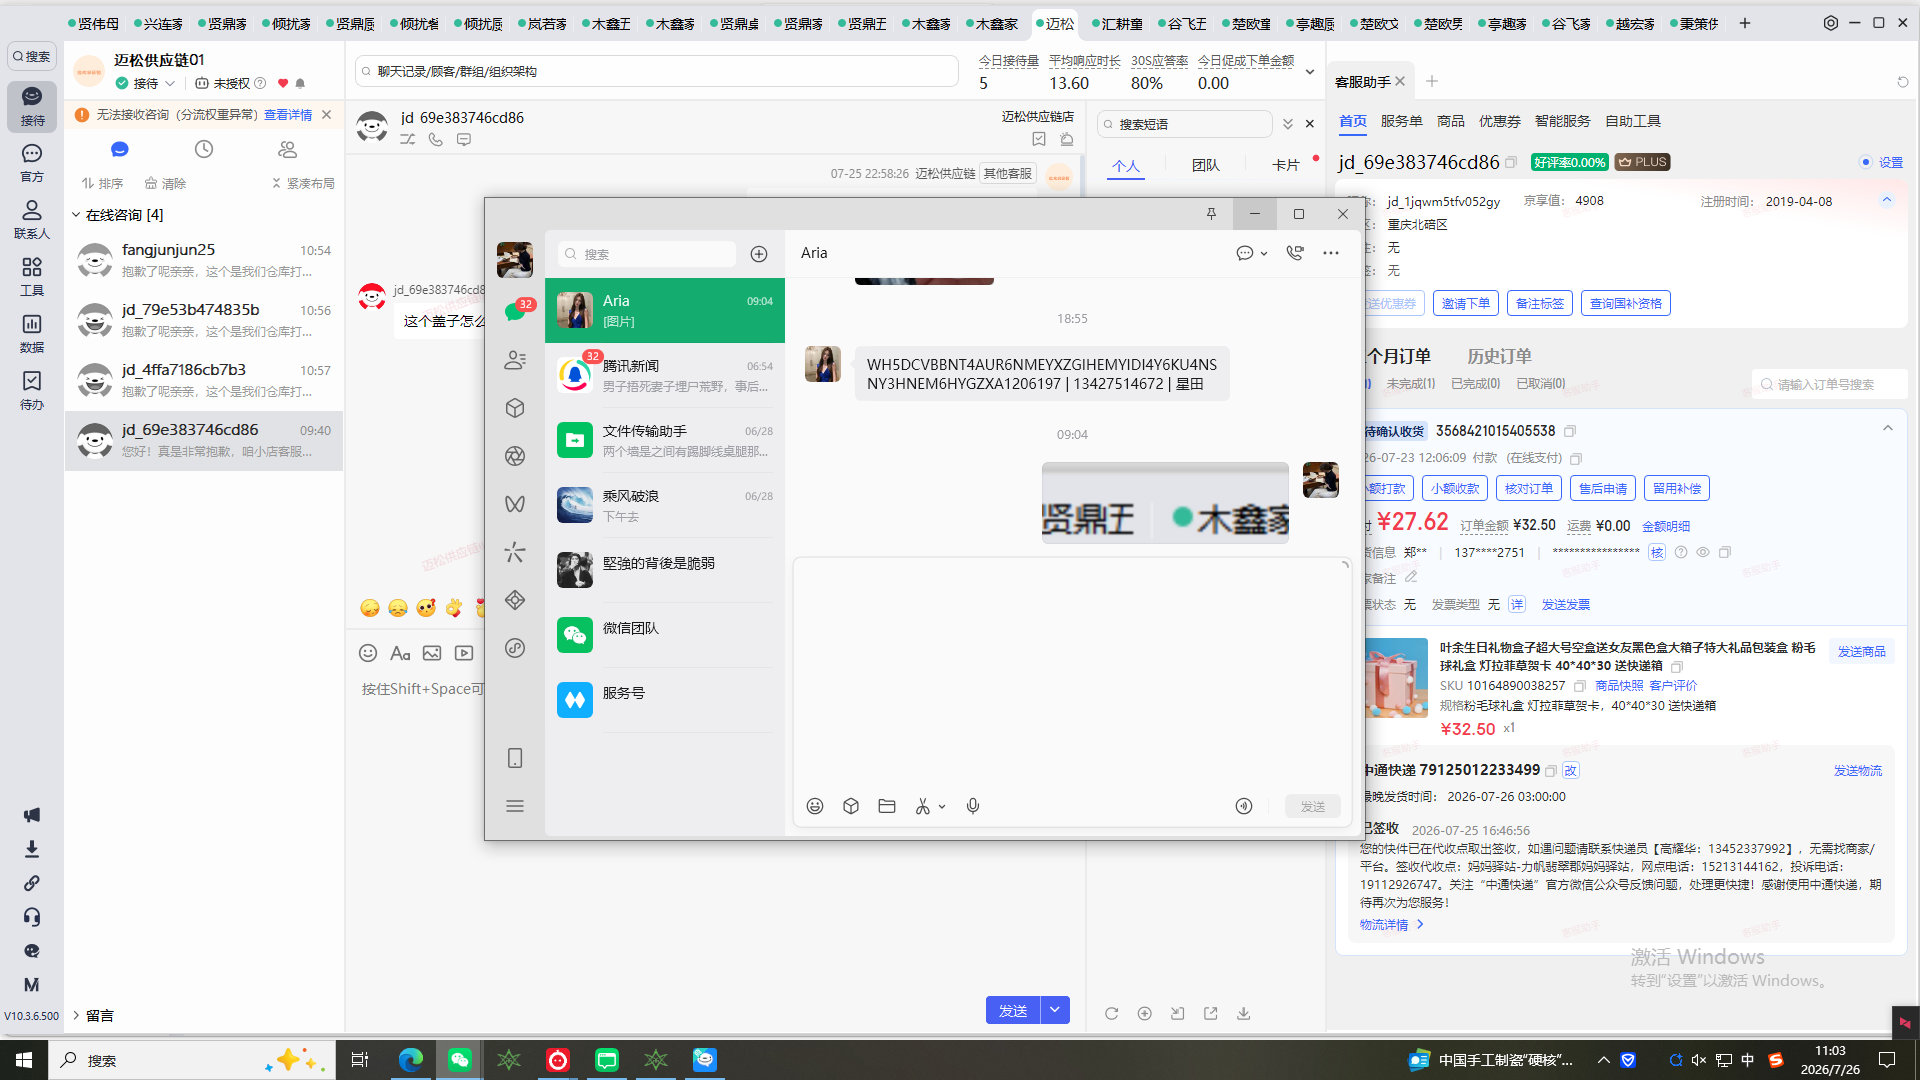This screenshot has width=1920, height=1080.
Task: Open the 接待 status dropdown
Action: [147, 83]
